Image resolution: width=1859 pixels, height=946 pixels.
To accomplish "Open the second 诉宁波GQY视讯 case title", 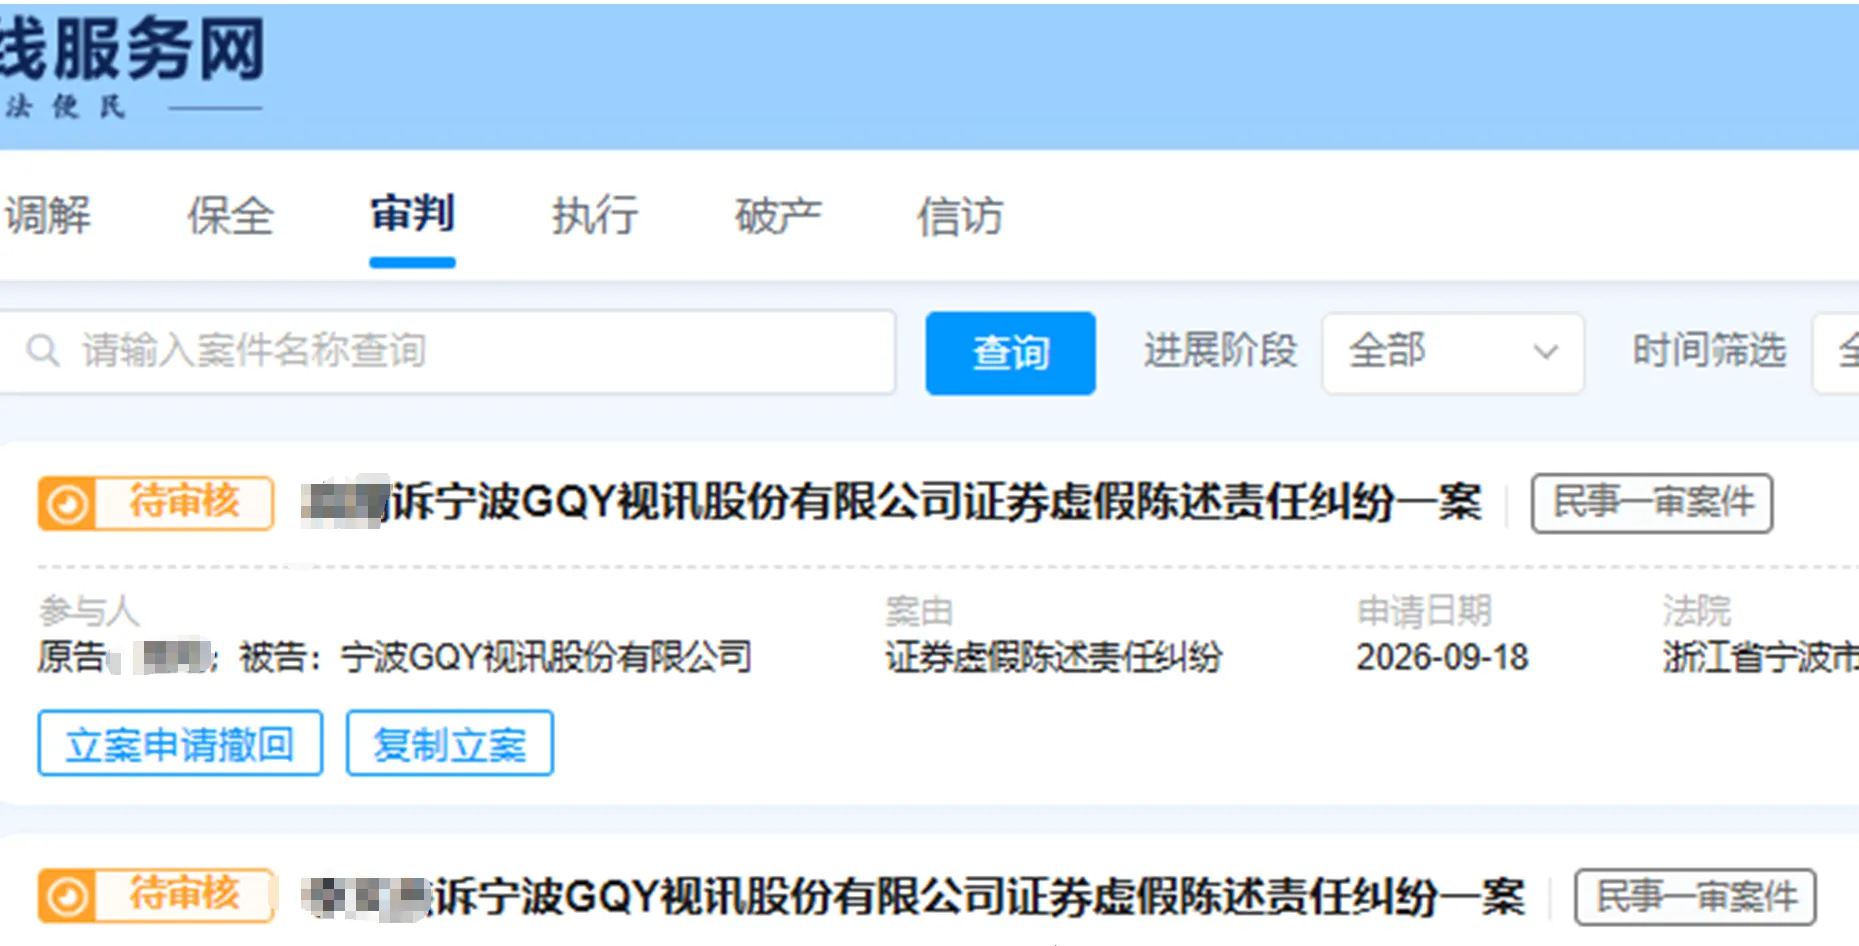I will [x=913, y=896].
